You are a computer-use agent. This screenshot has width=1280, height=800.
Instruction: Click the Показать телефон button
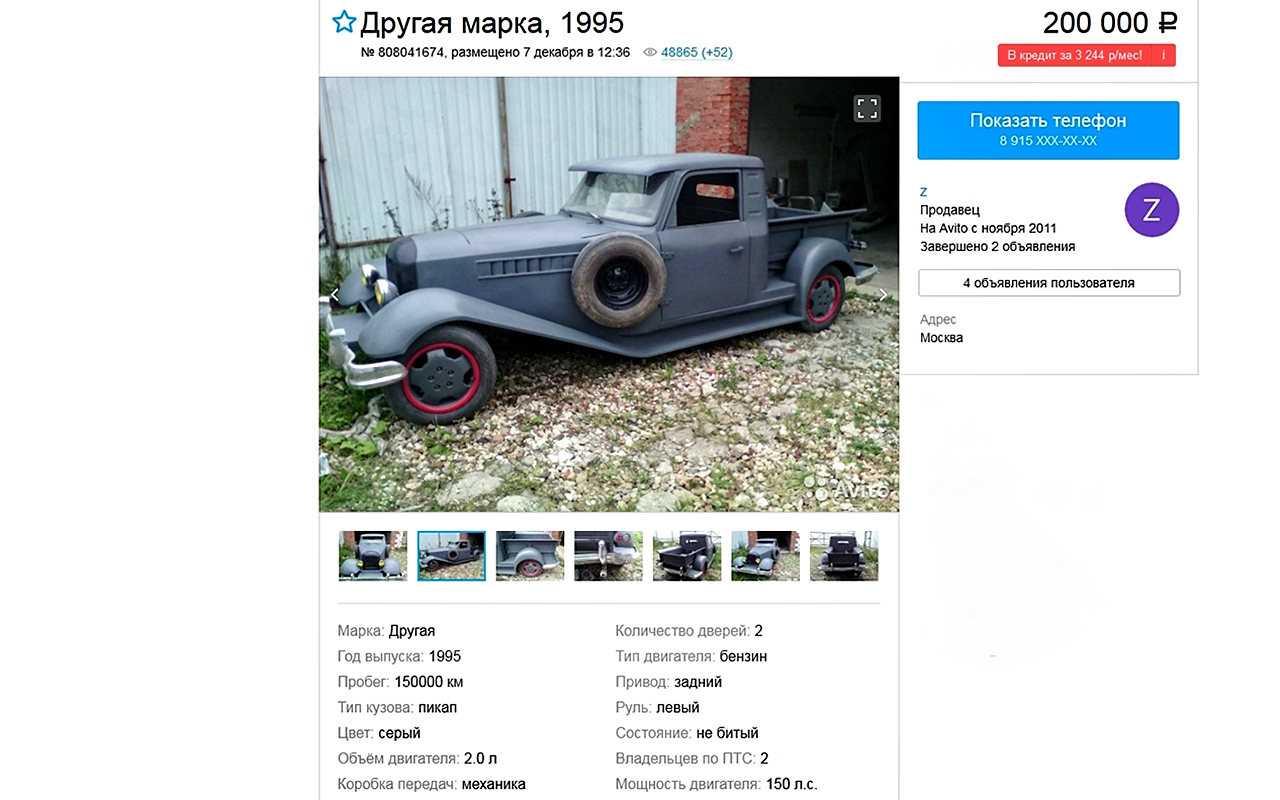click(1048, 130)
